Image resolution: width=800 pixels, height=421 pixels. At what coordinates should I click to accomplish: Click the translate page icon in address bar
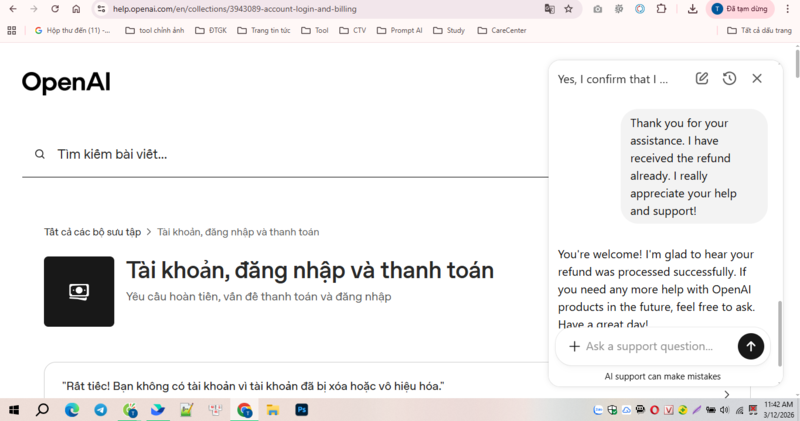click(549, 9)
